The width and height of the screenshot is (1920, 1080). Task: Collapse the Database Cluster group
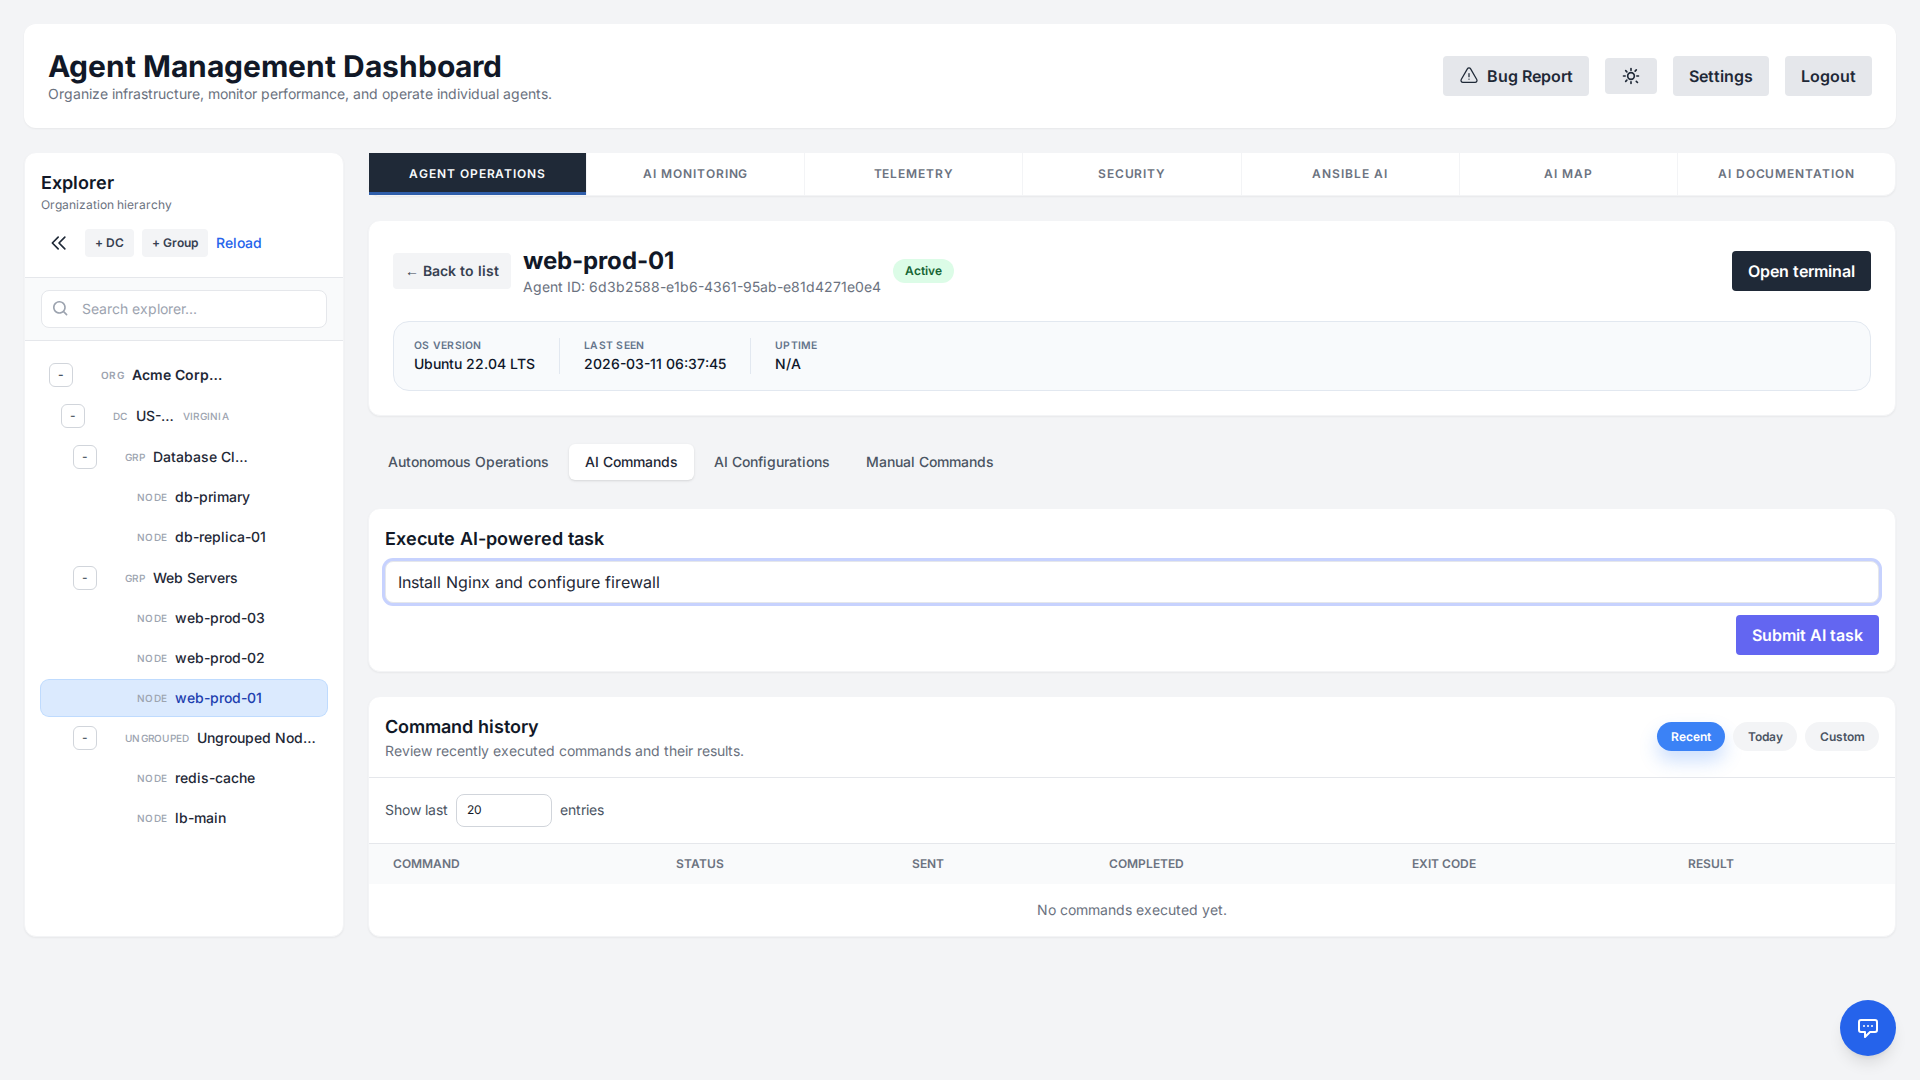85,457
